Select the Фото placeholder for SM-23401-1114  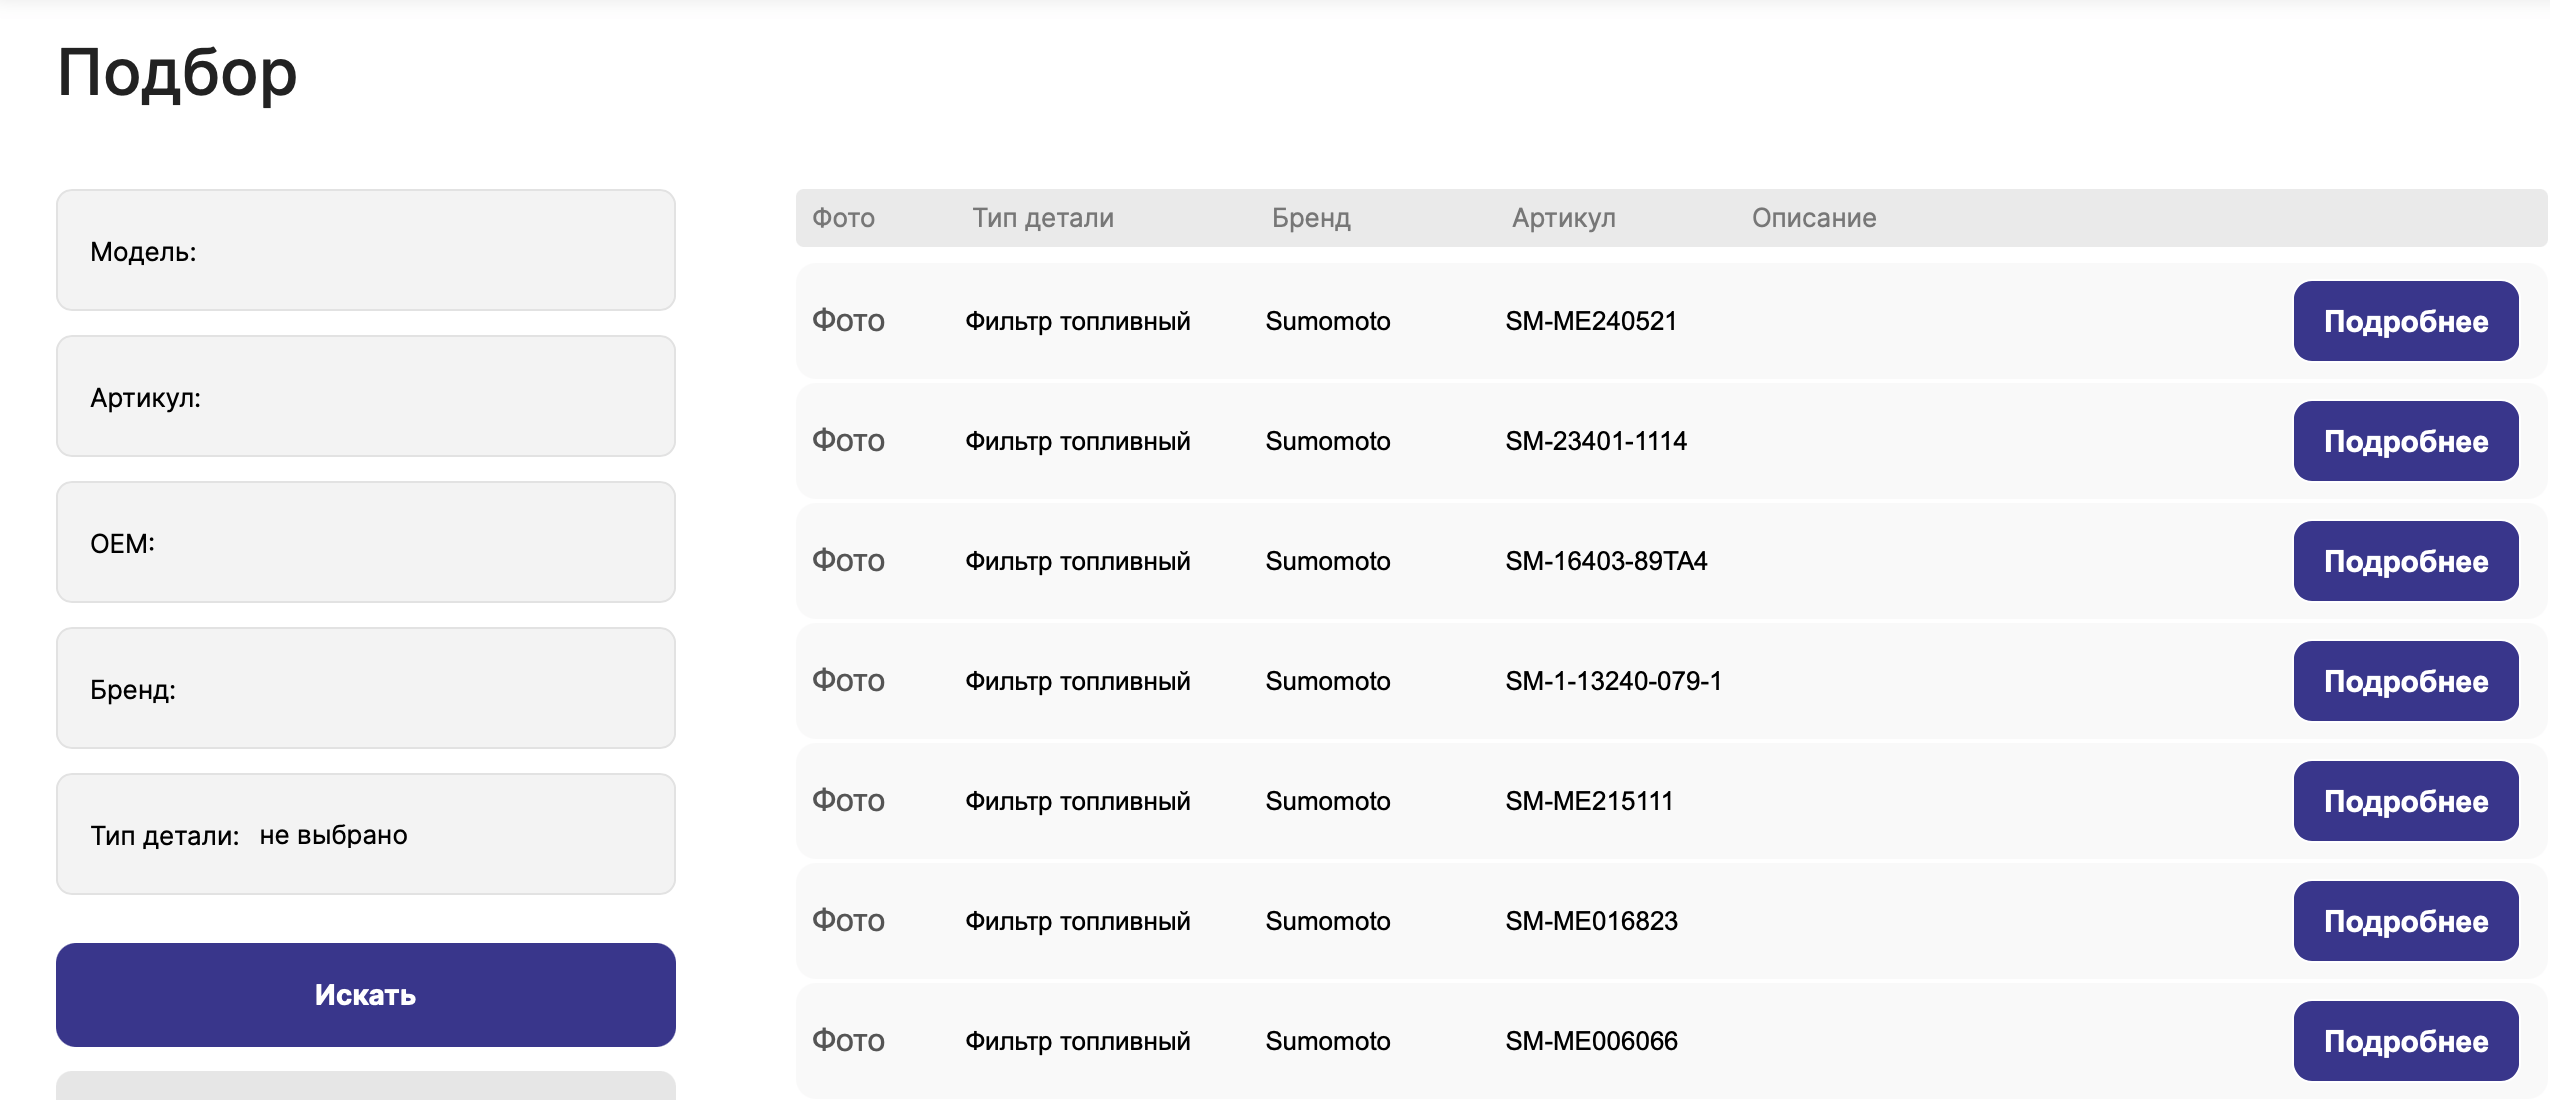848,441
